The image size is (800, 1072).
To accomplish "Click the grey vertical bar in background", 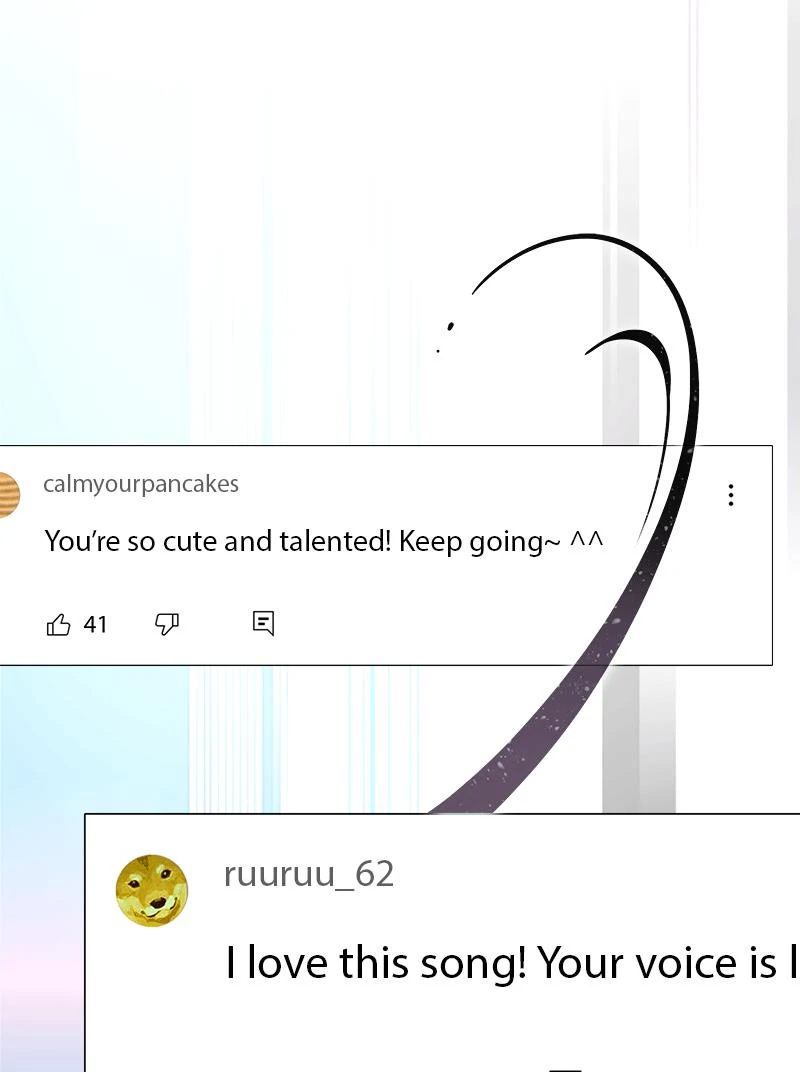I will (621, 738).
